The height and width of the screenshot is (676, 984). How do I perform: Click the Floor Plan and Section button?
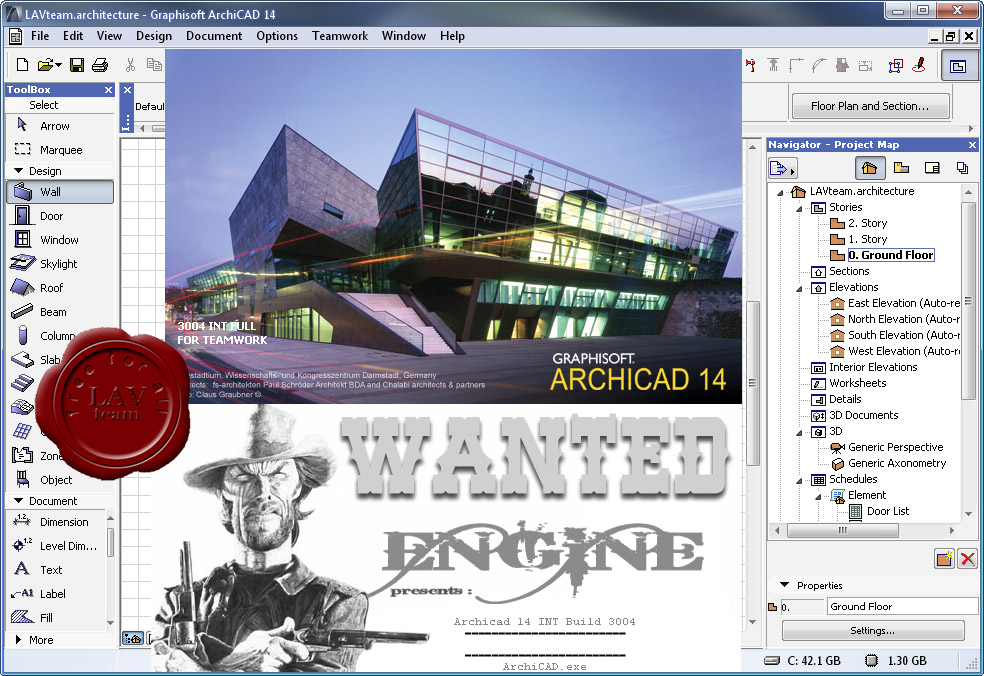point(870,106)
